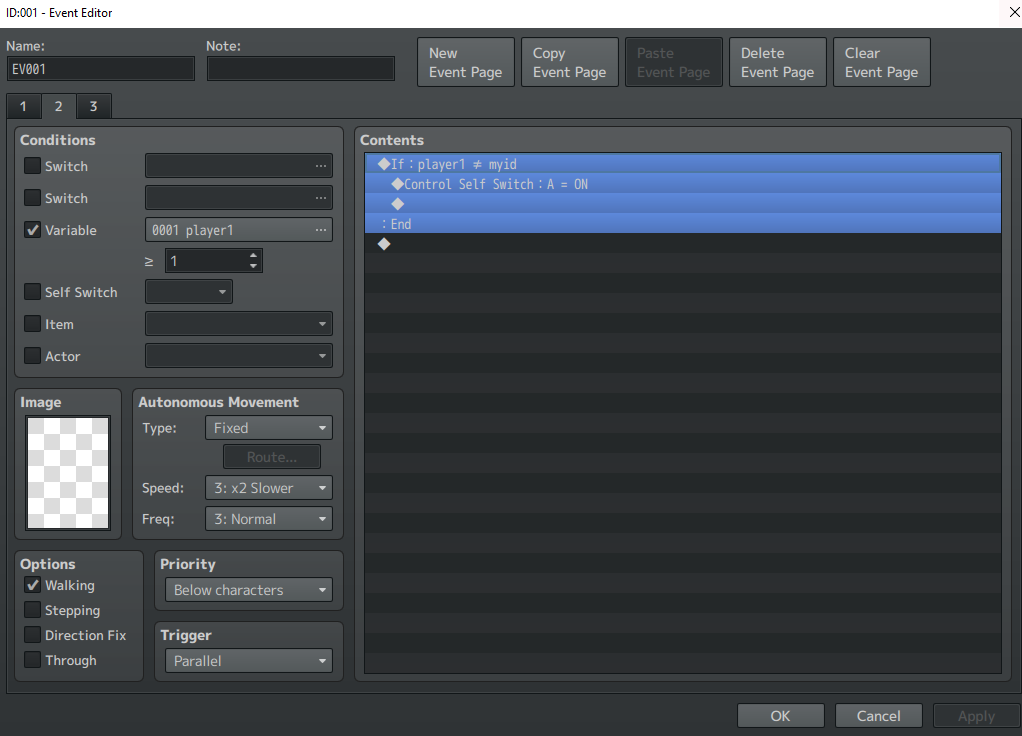The image size is (1022, 736).
Task: Click the event Name field EV001
Action: click(101, 68)
